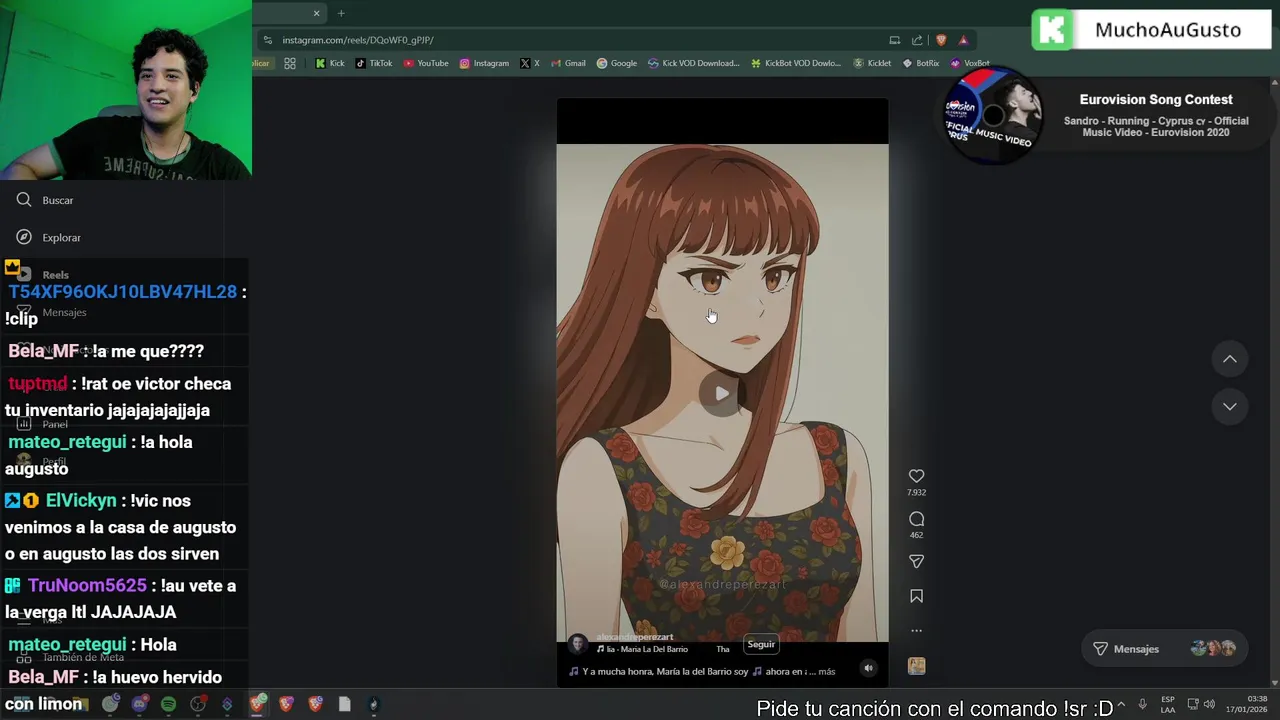The image size is (1280, 720).
Task: Open Explorar in the Instagram sidebar
Action: coord(48,237)
